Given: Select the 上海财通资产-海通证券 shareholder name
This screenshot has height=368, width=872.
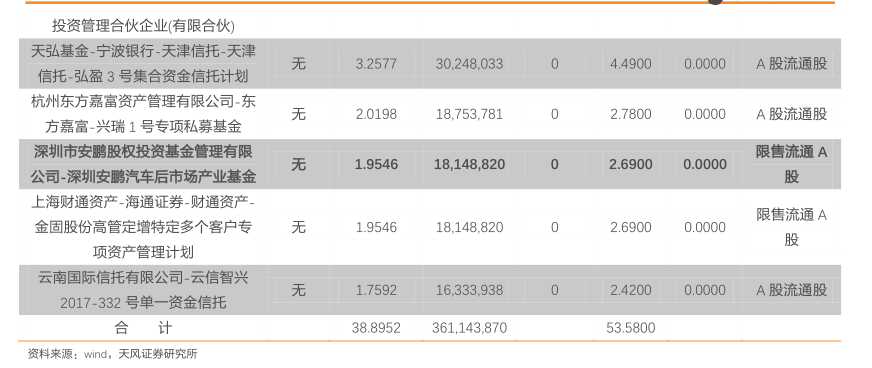Looking at the screenshot, I should coord(143,227).
